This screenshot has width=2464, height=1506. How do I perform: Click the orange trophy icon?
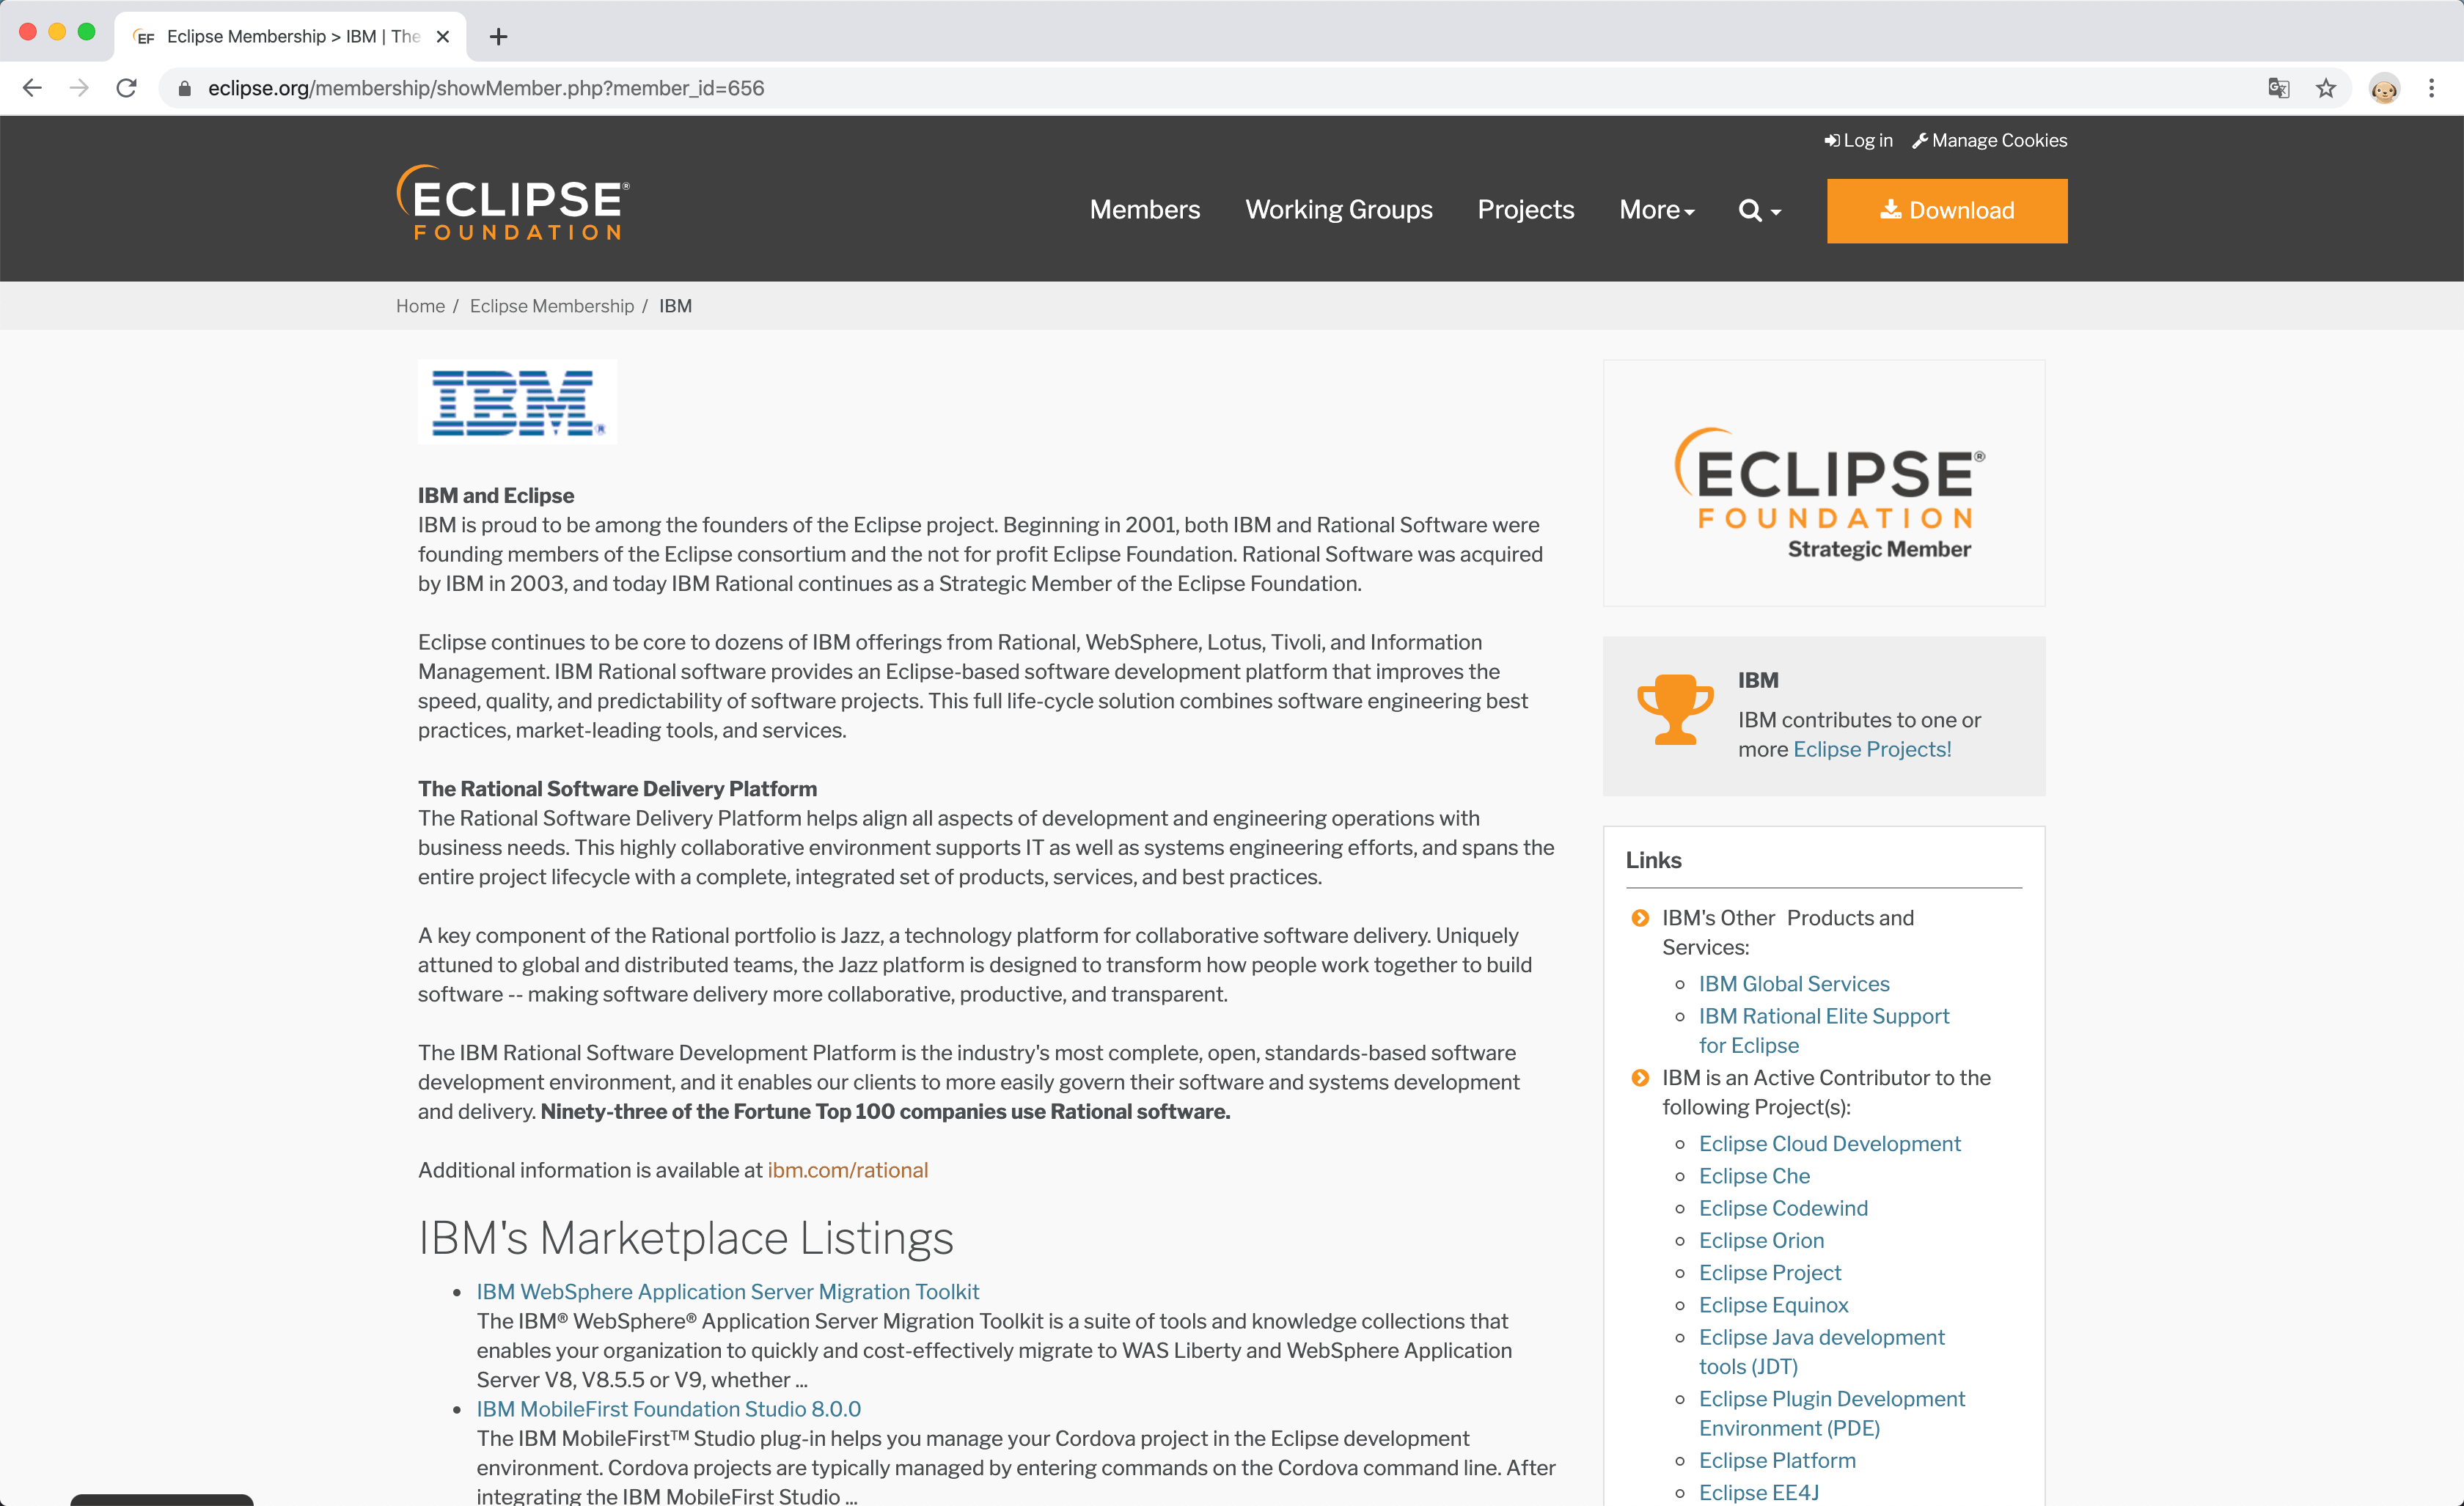[x=1675, y=709]
